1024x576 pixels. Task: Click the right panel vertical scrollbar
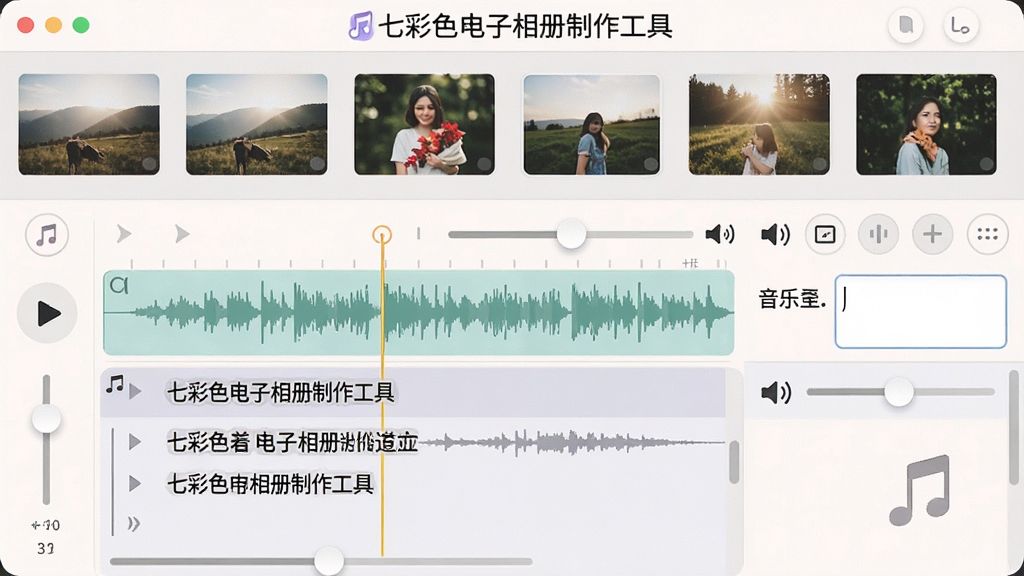coord(1014,428)
